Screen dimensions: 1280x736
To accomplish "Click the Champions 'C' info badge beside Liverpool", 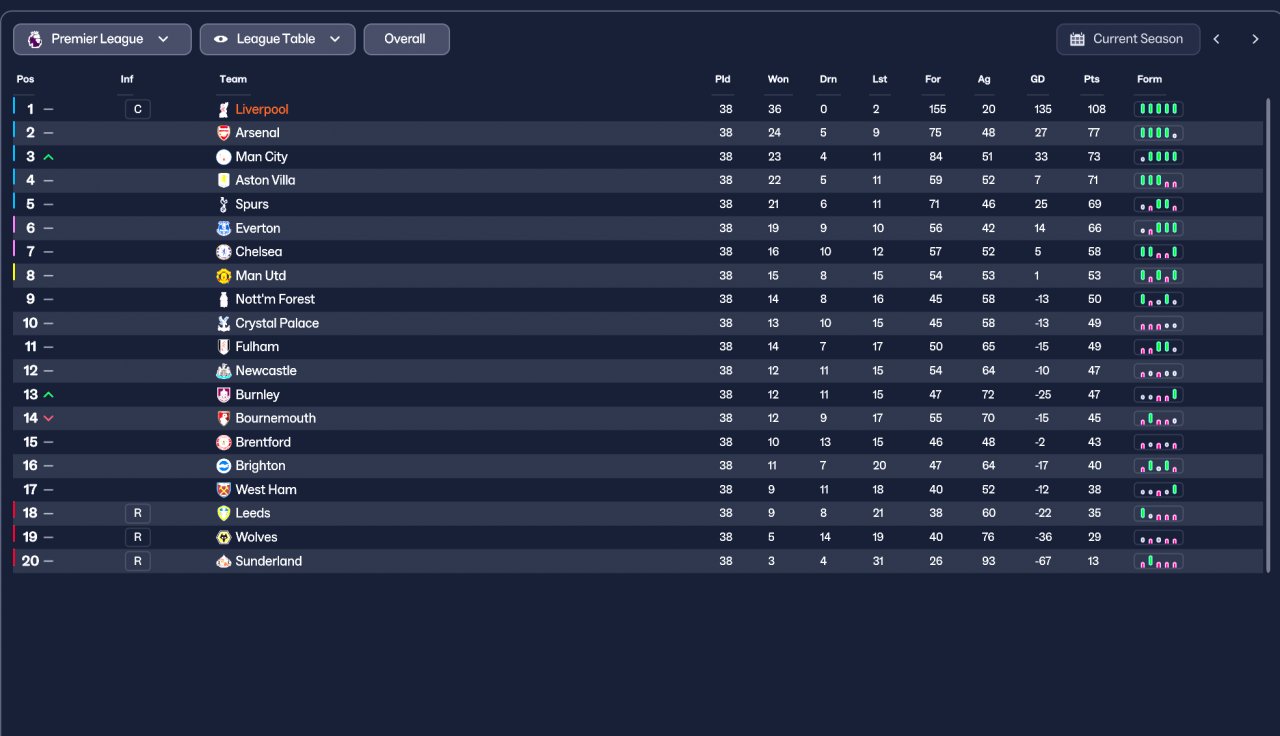I will point(138,109).
